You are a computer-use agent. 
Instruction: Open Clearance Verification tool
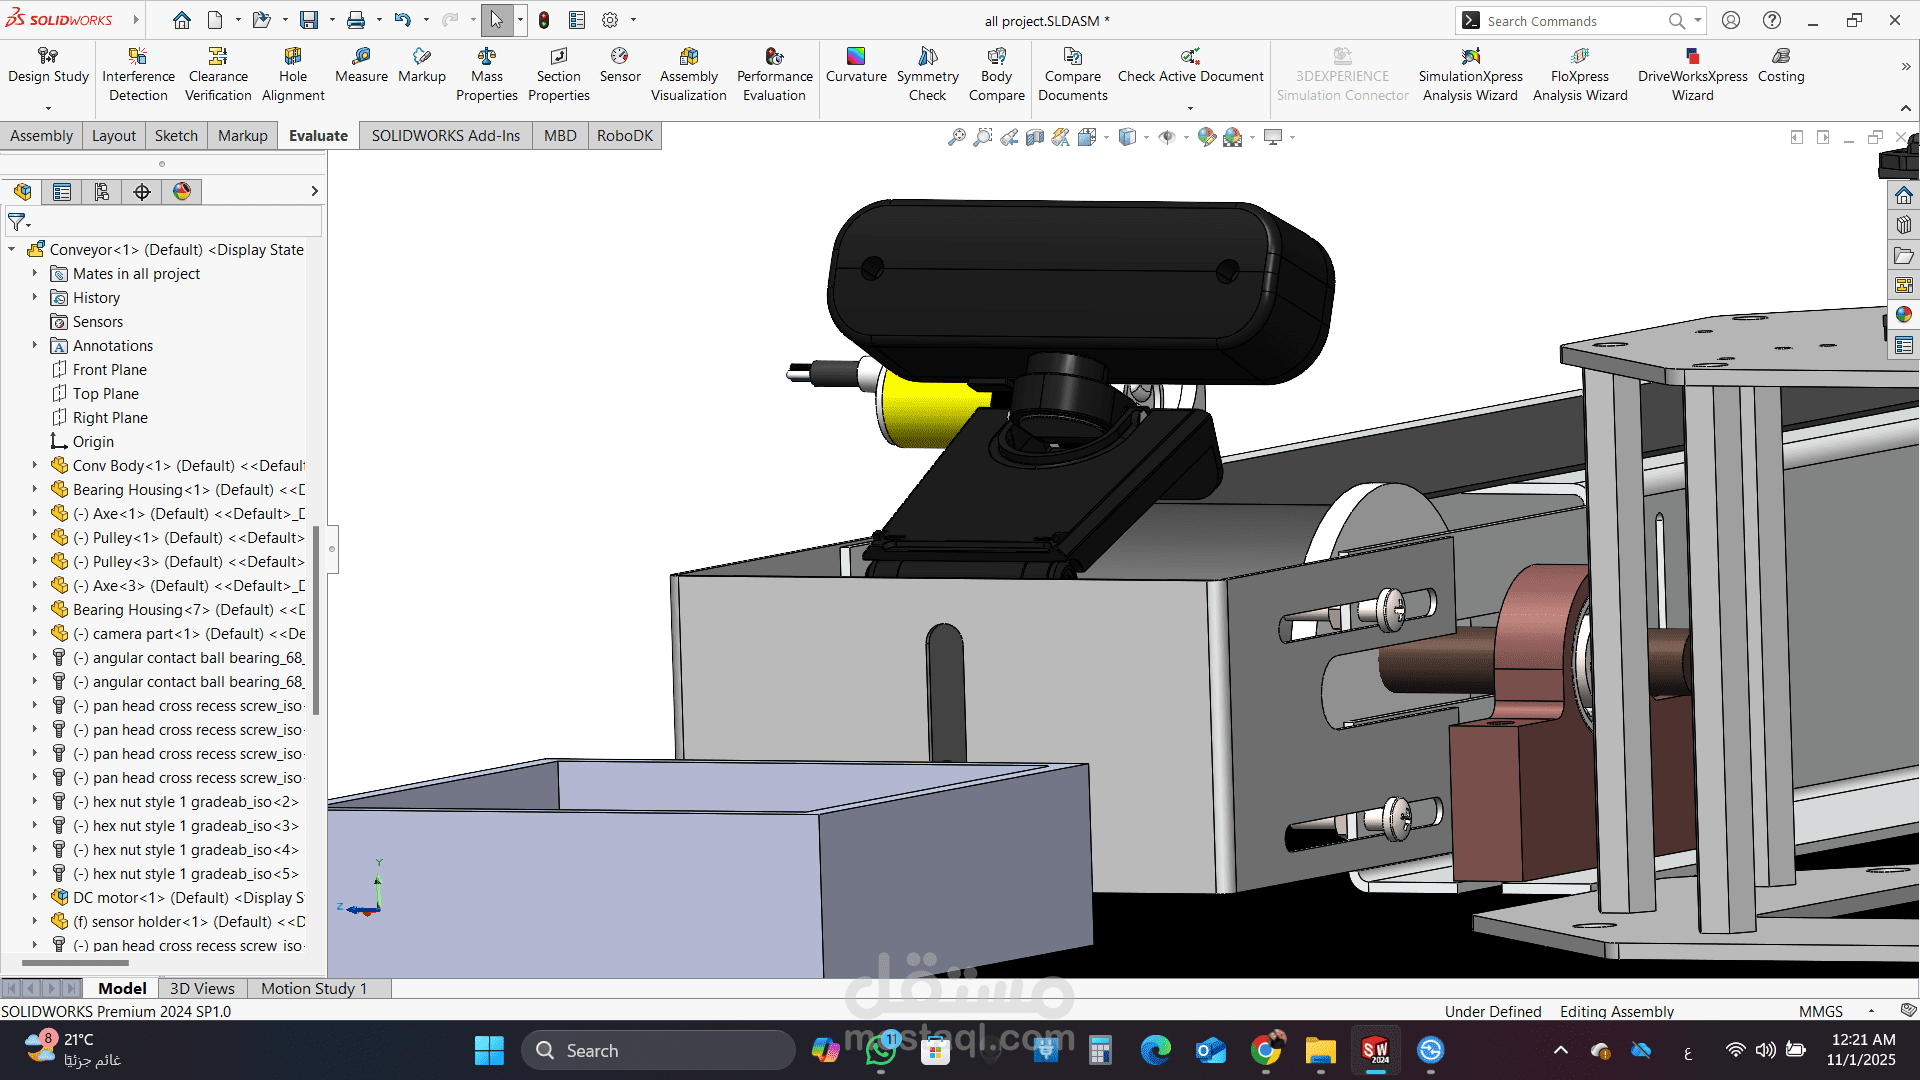click(x=218, y=75)
